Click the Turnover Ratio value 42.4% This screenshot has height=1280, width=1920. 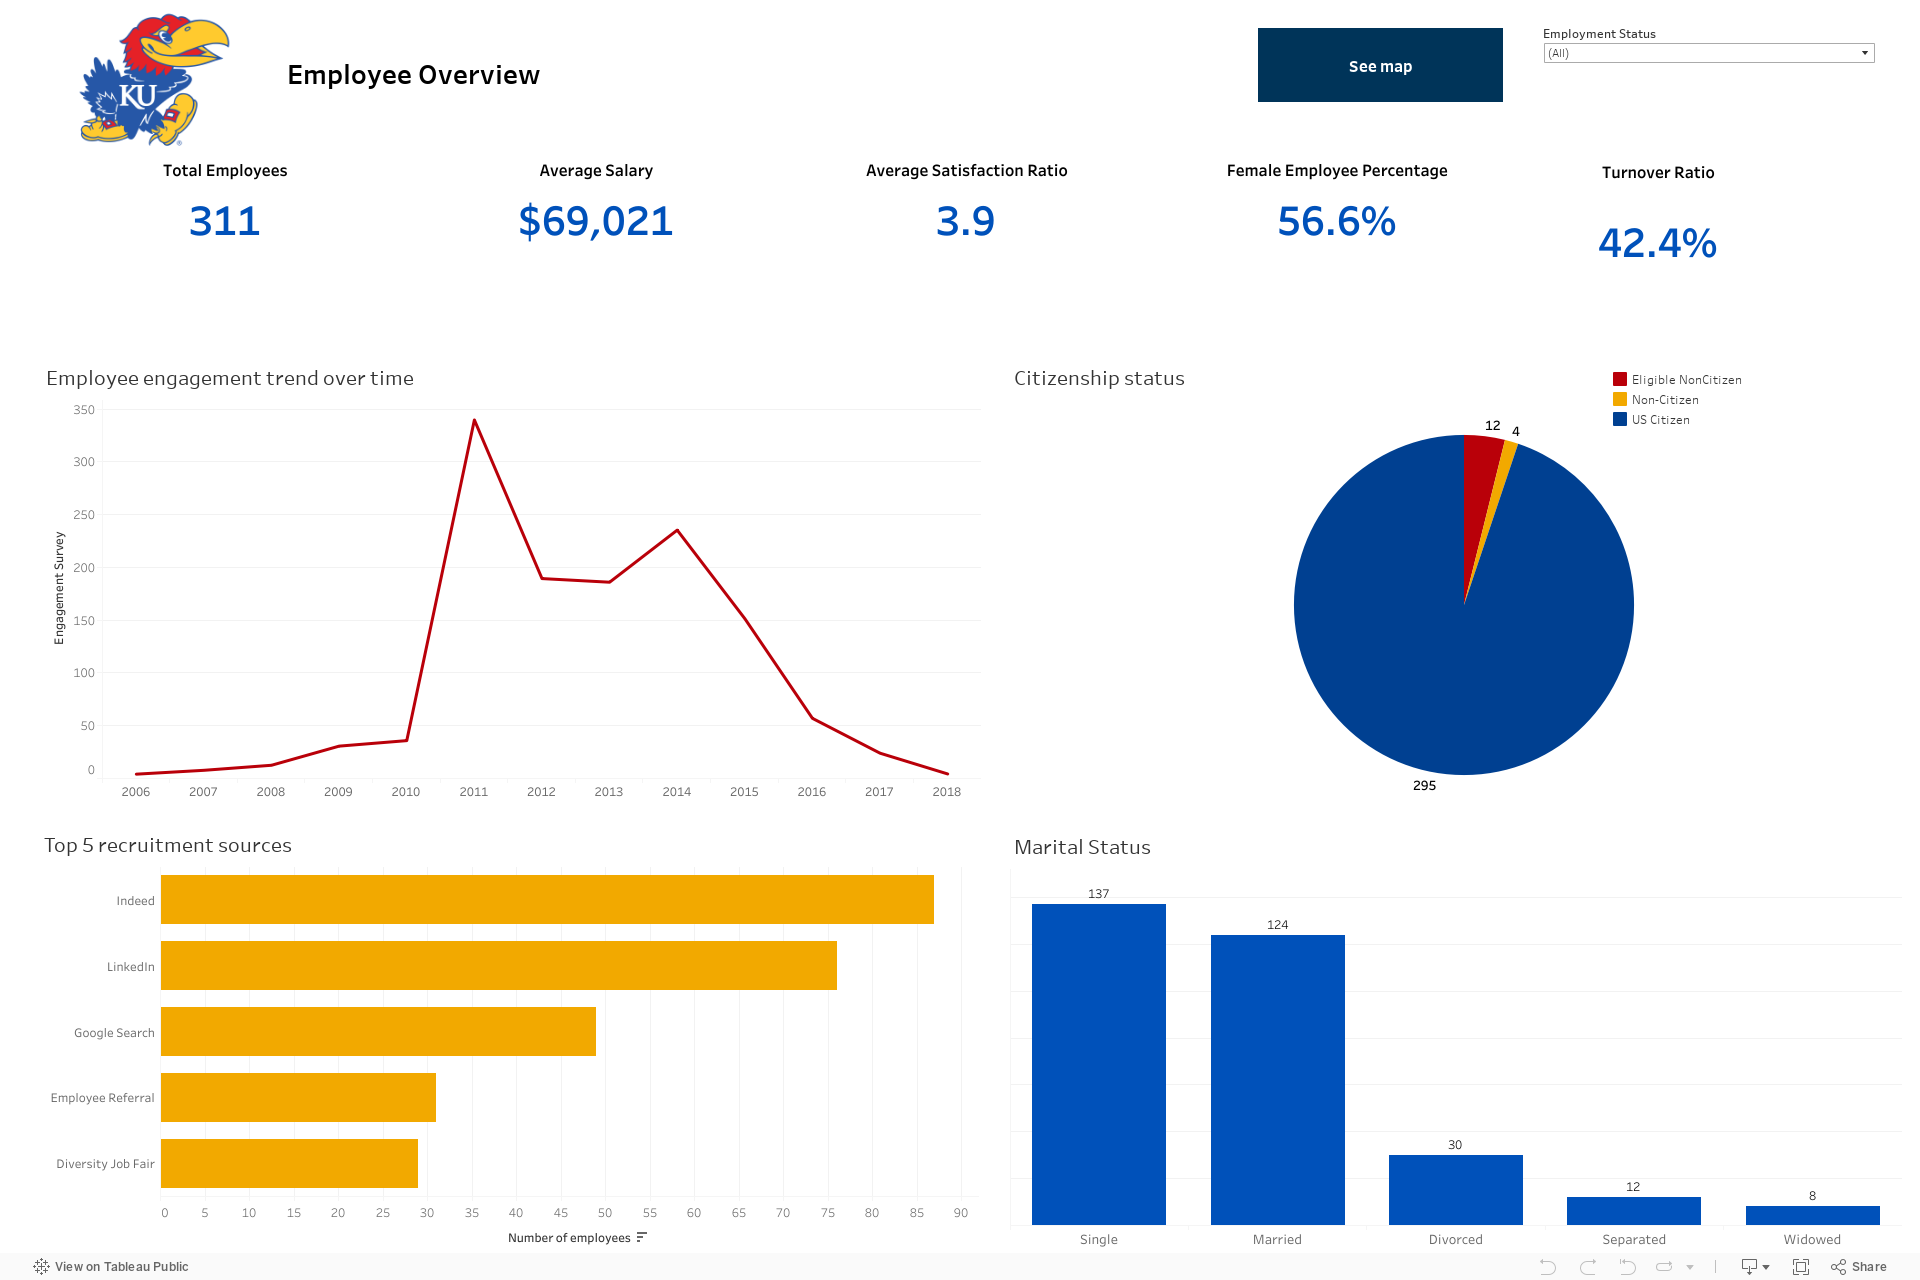(x=1658, y=243)
